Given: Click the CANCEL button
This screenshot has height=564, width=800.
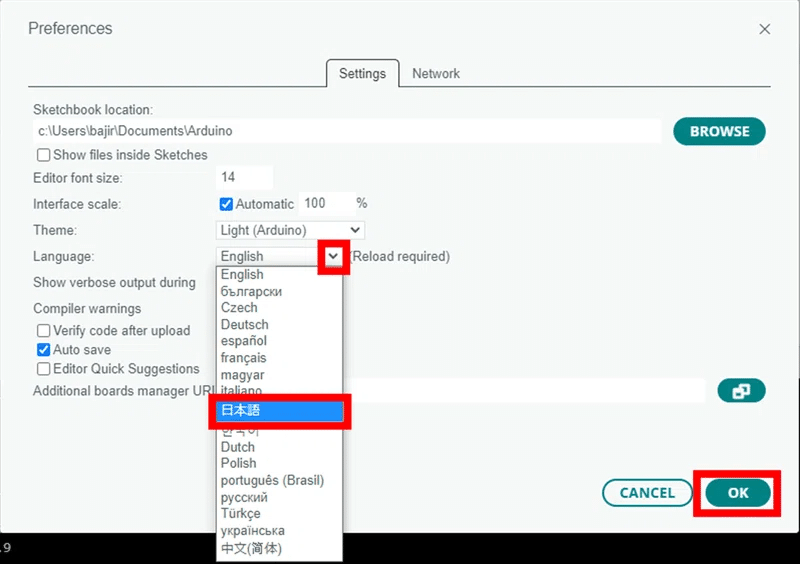Looking at the screenshot, I should coord(647,493).
